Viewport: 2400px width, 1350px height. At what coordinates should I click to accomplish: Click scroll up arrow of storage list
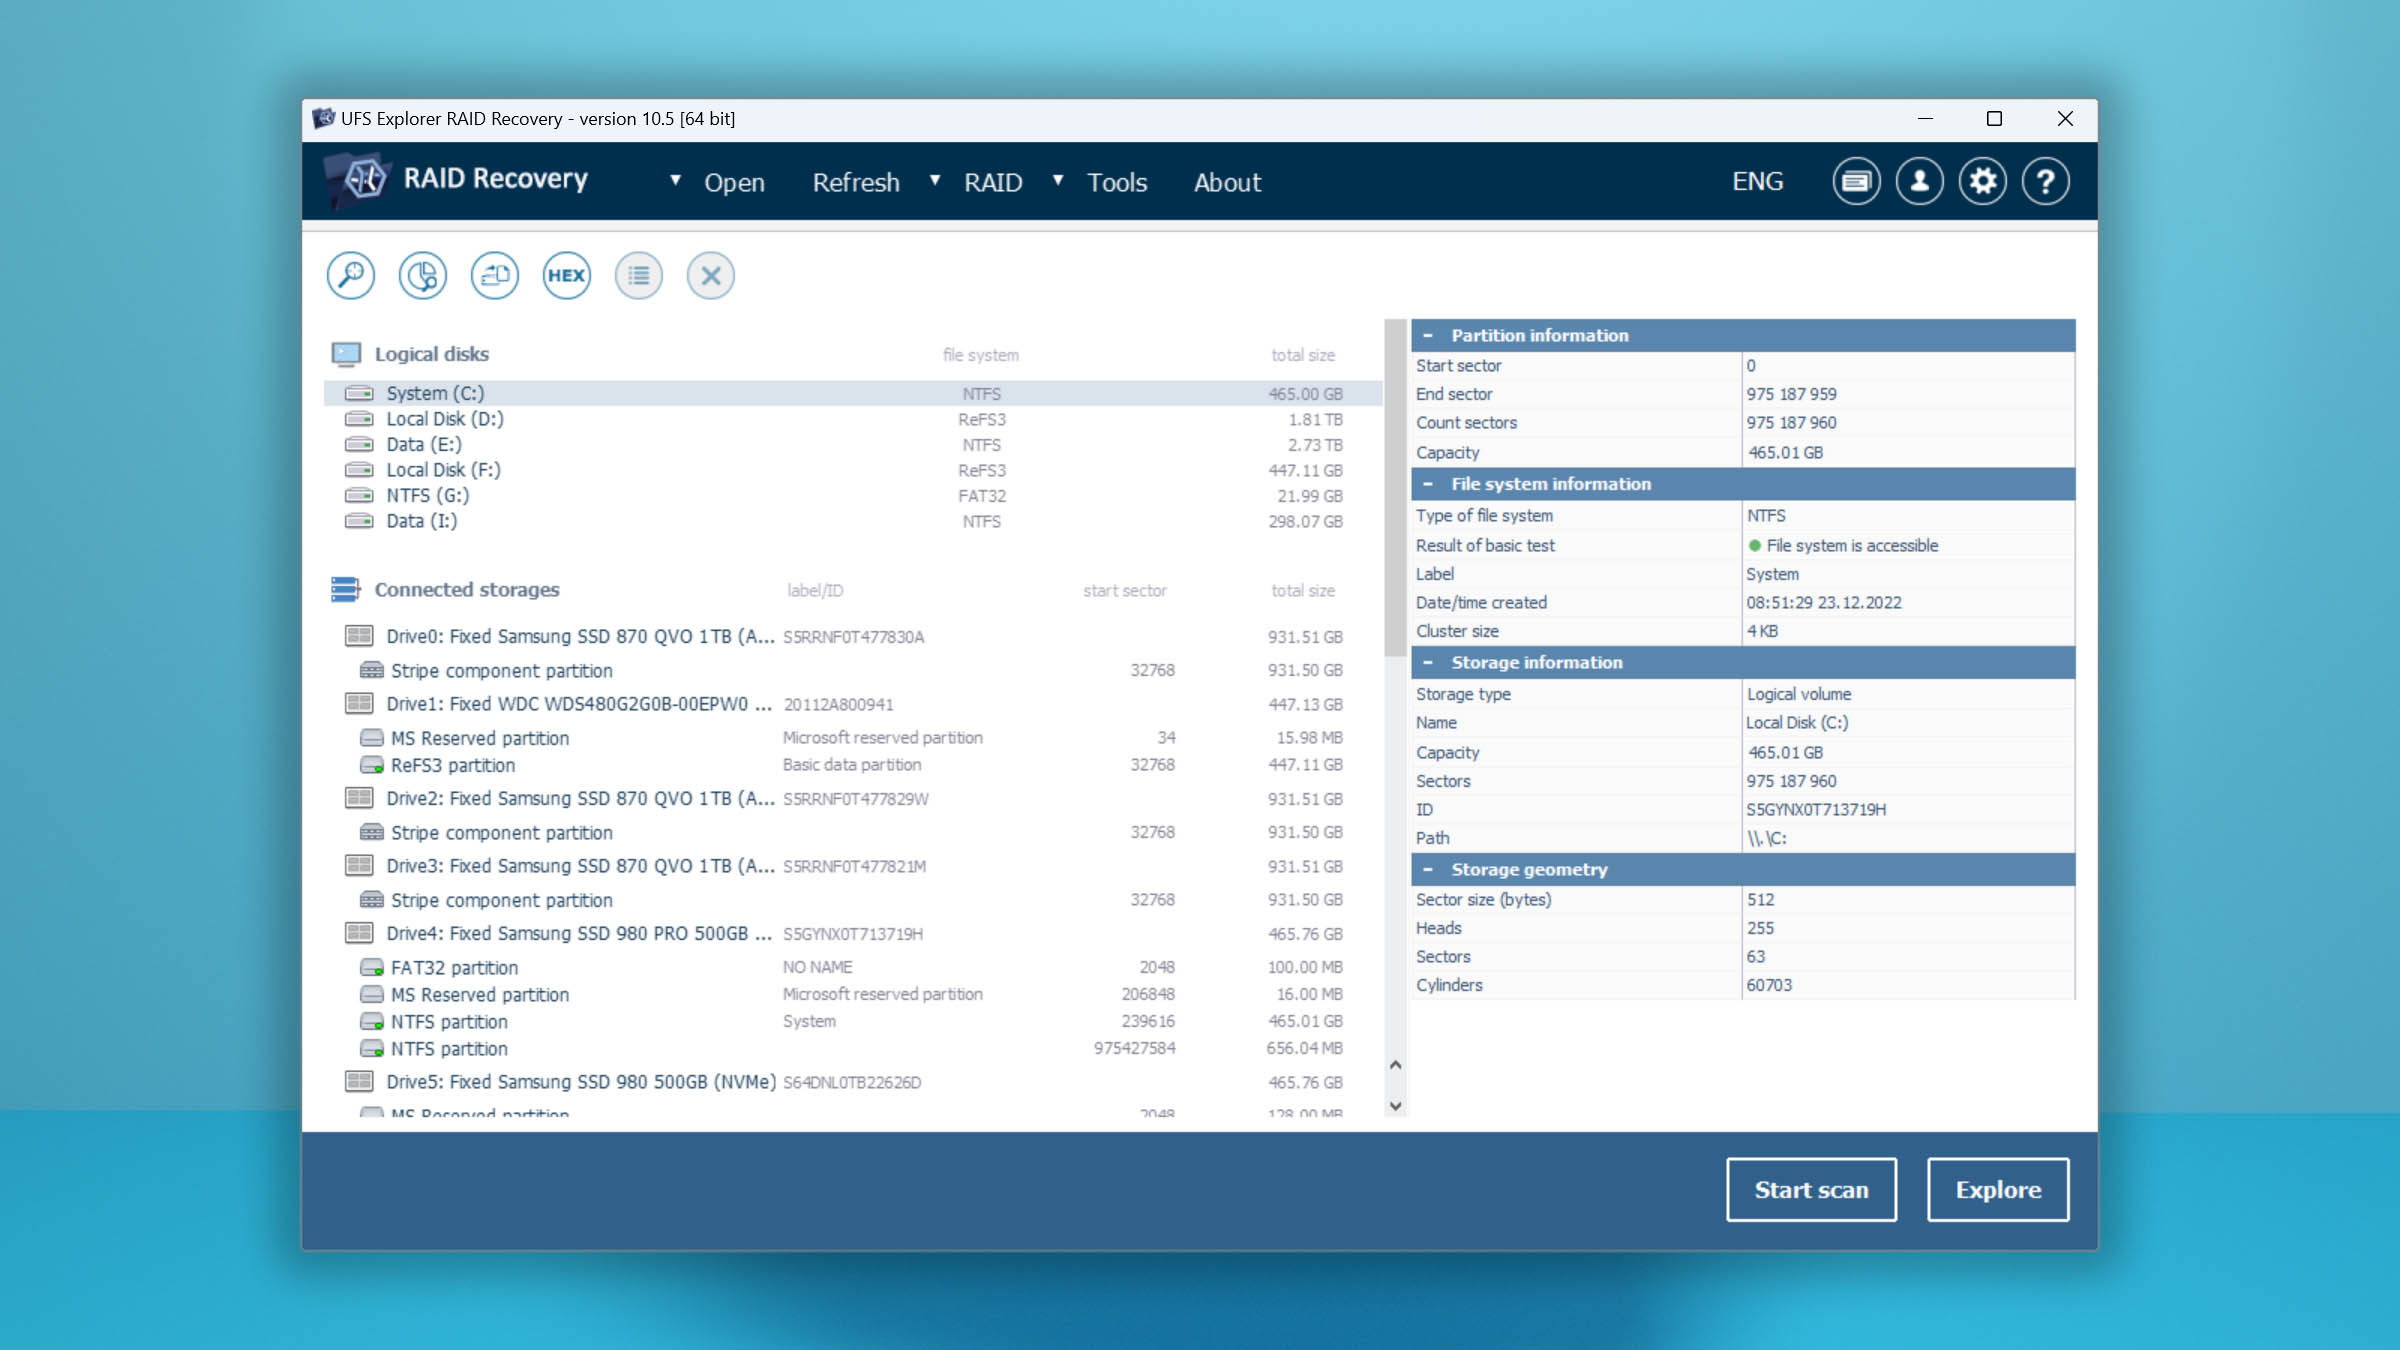coord(1396,1065)
